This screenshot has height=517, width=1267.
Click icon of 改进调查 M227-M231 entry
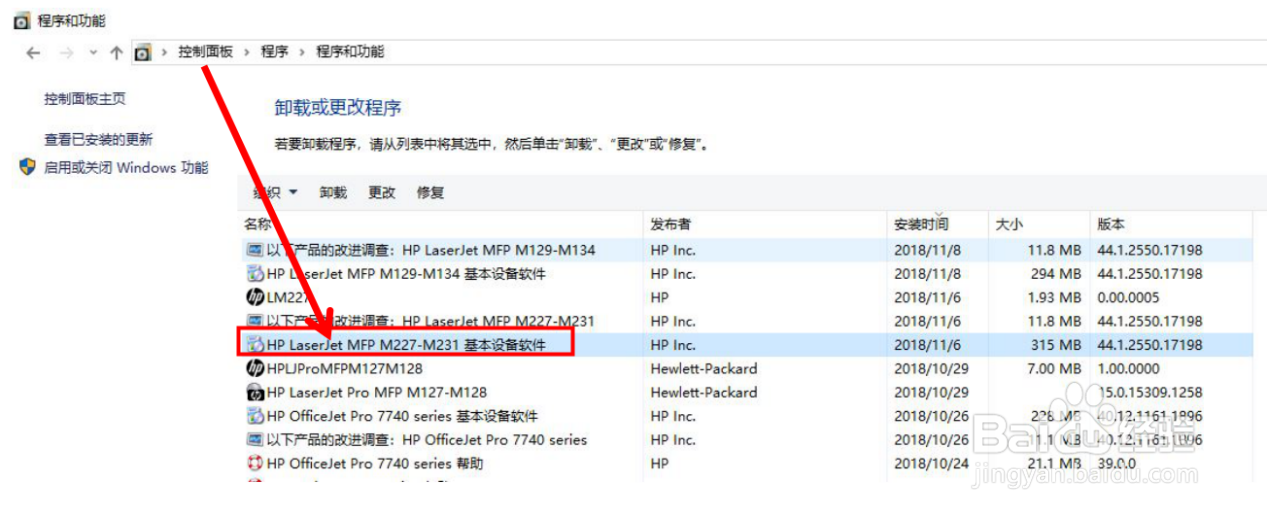[255, 321]
